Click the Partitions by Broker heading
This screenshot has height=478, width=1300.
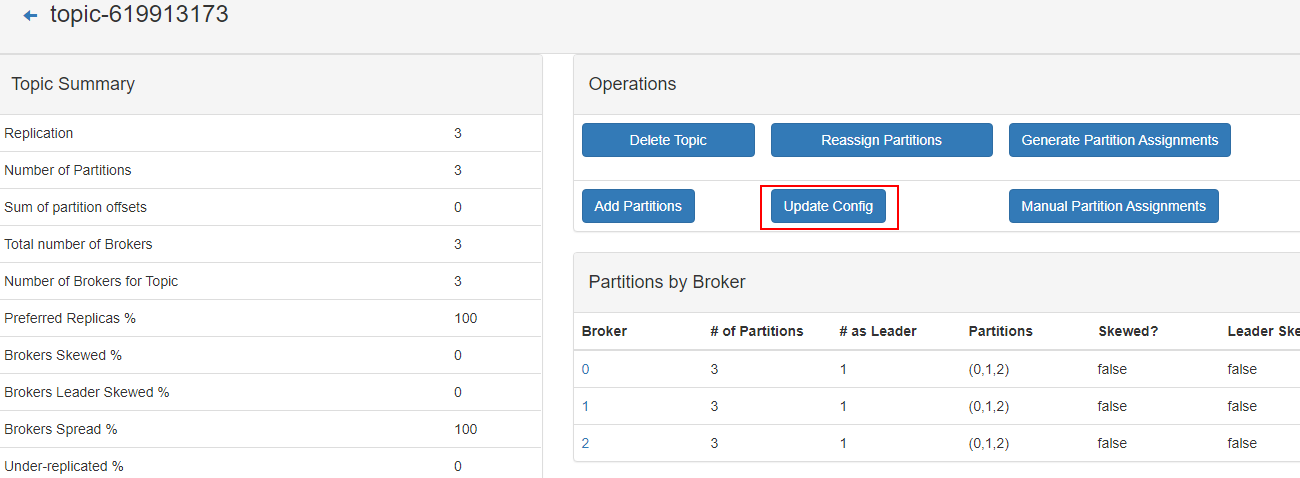[x=667, y=282]
